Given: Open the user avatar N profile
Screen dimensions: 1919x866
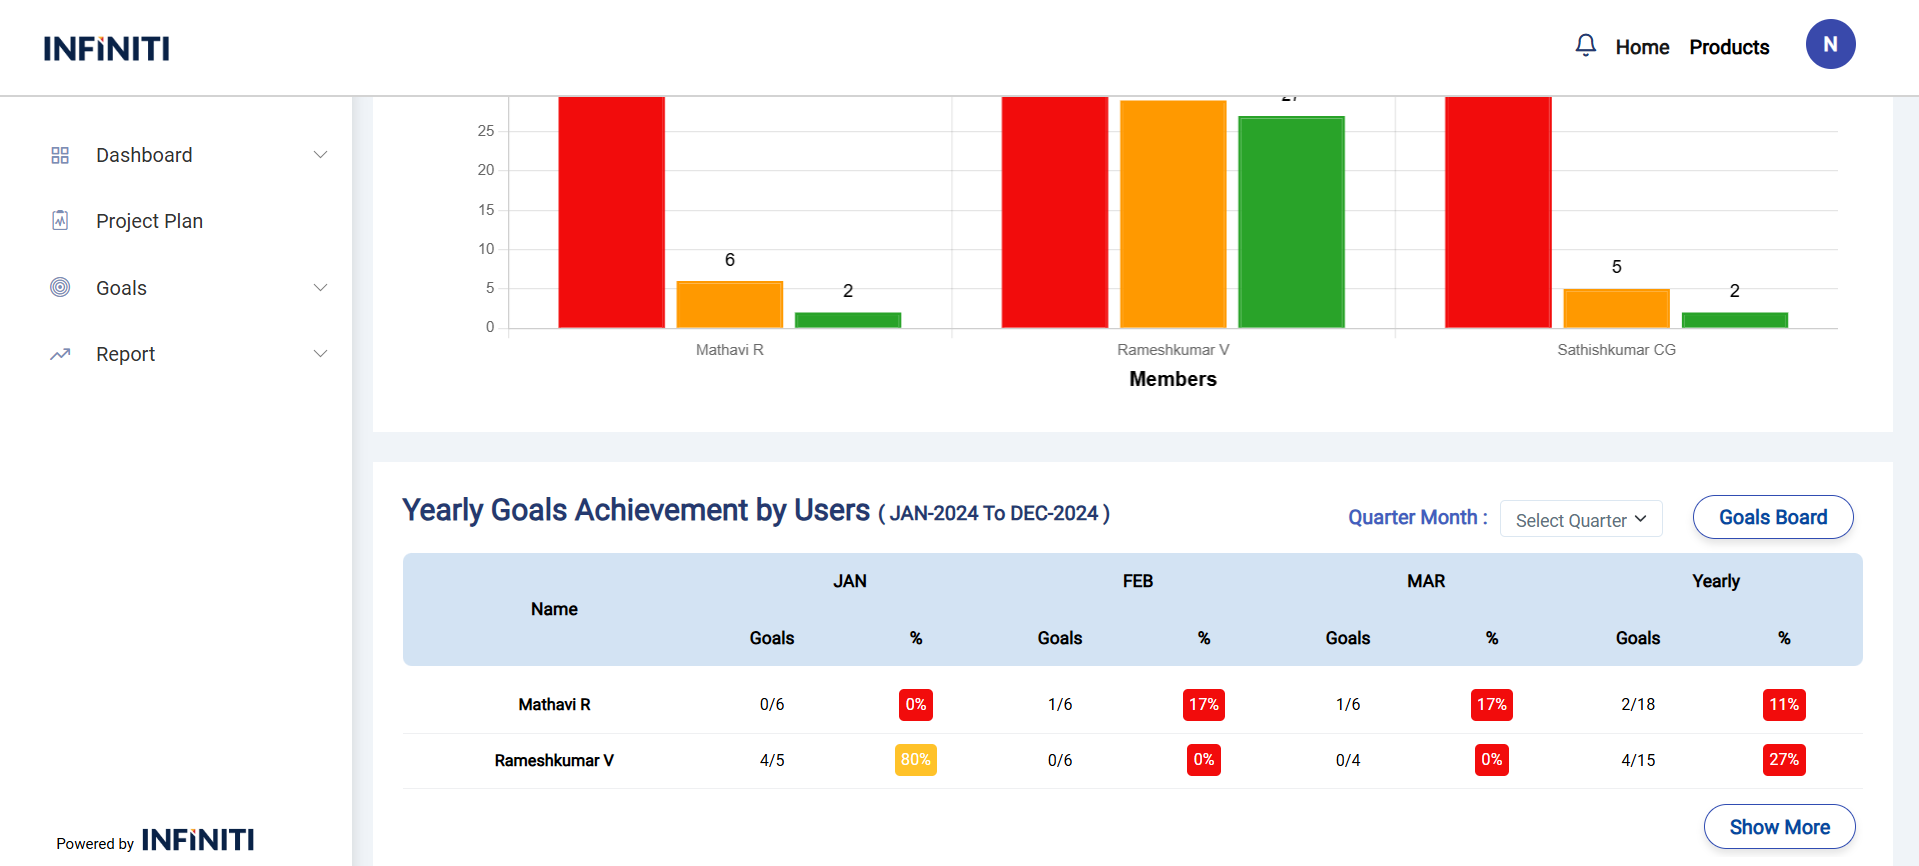Looking at the screenshot, I should pyautogui.click(x=1830, y=45).
